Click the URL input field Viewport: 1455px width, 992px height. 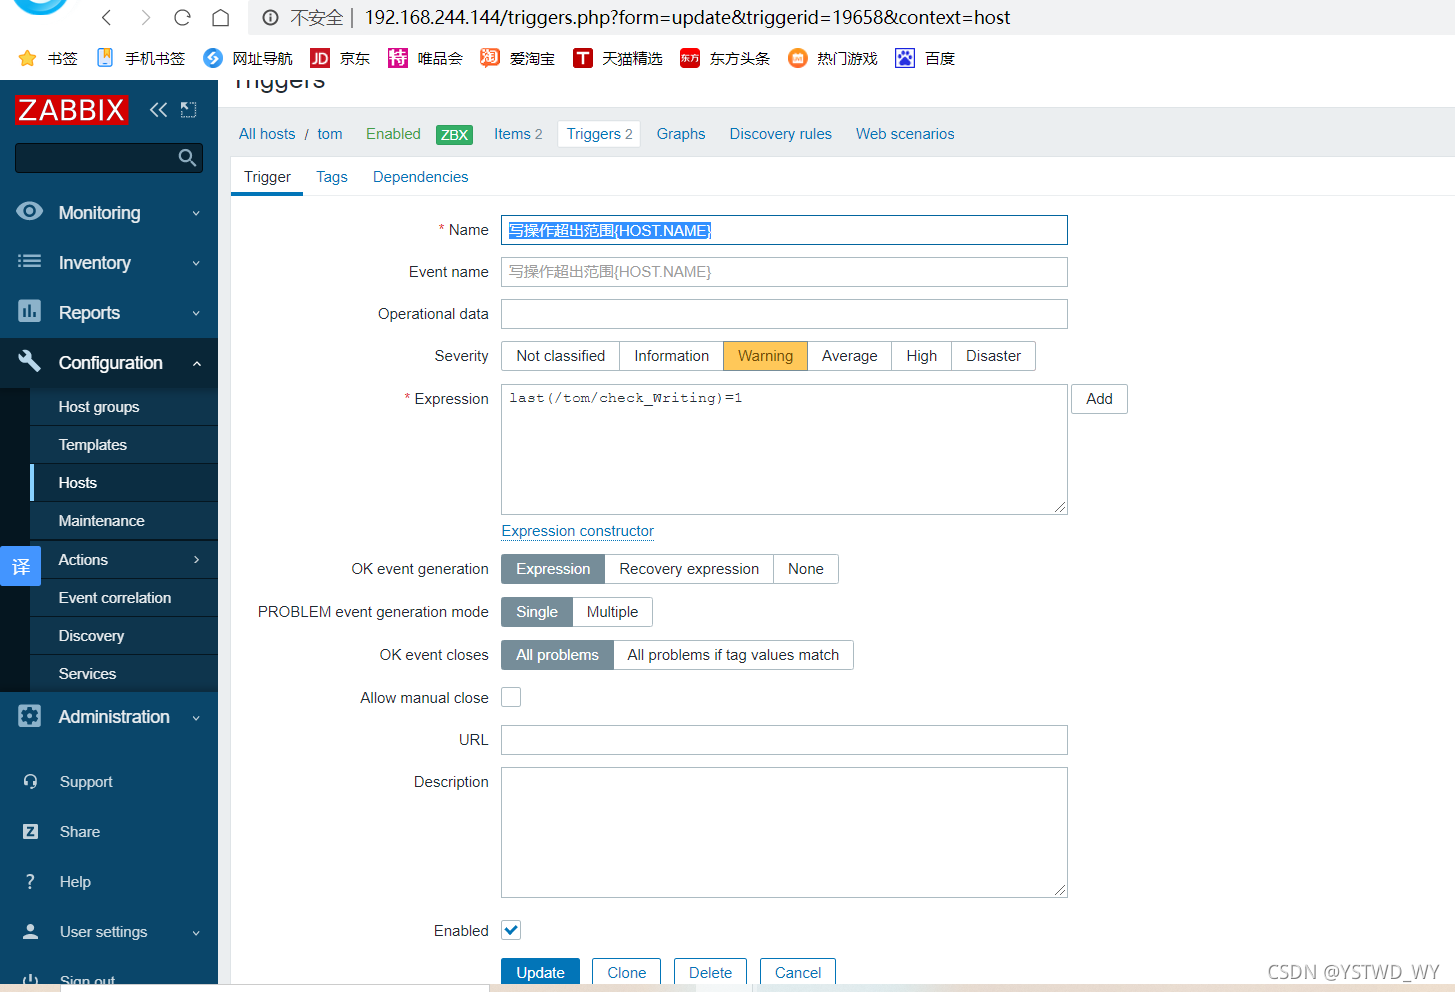click(784, 740)
